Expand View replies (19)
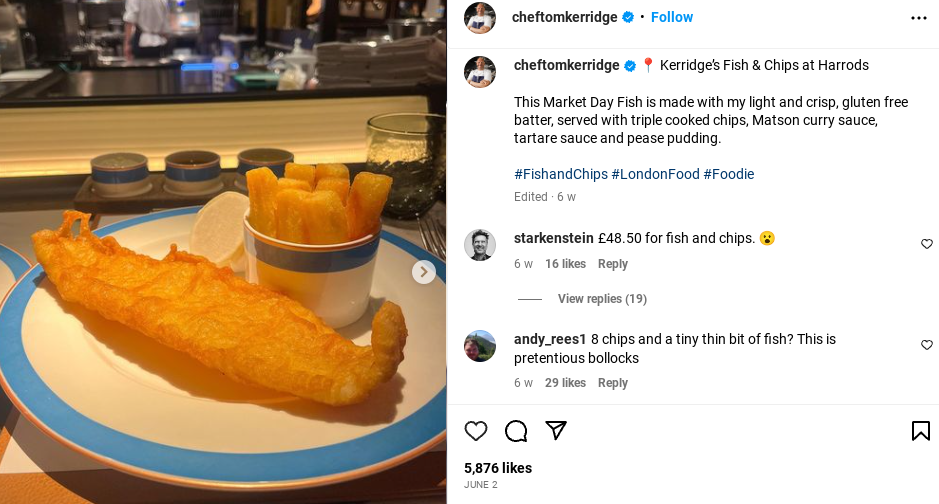 coord(602,299)
